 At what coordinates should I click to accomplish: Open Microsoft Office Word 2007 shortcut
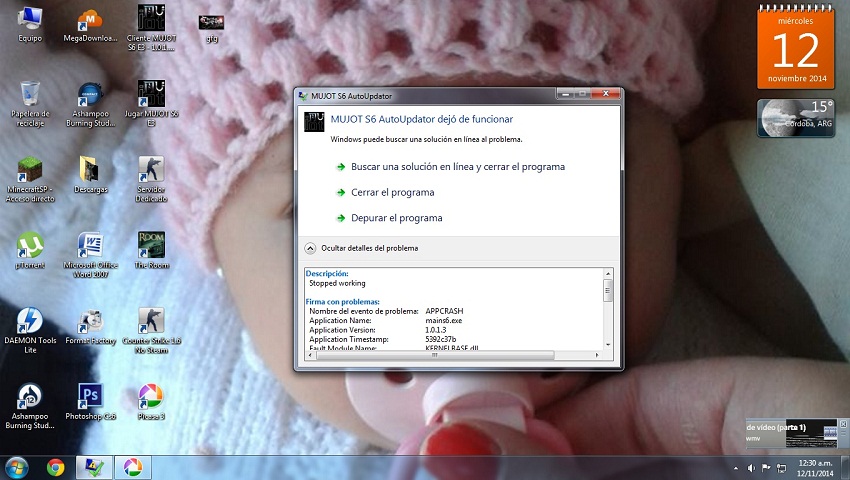[x=91, y=246]
